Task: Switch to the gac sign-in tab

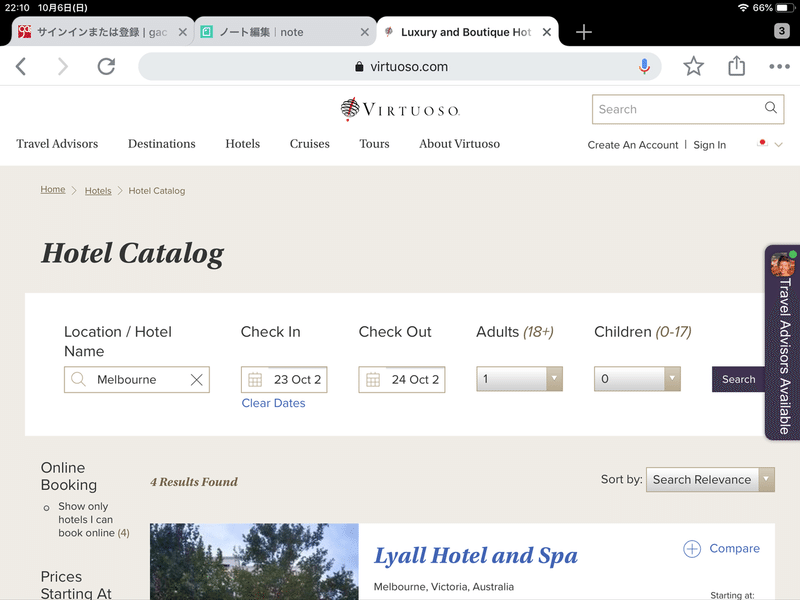Action: pos(100,32)
